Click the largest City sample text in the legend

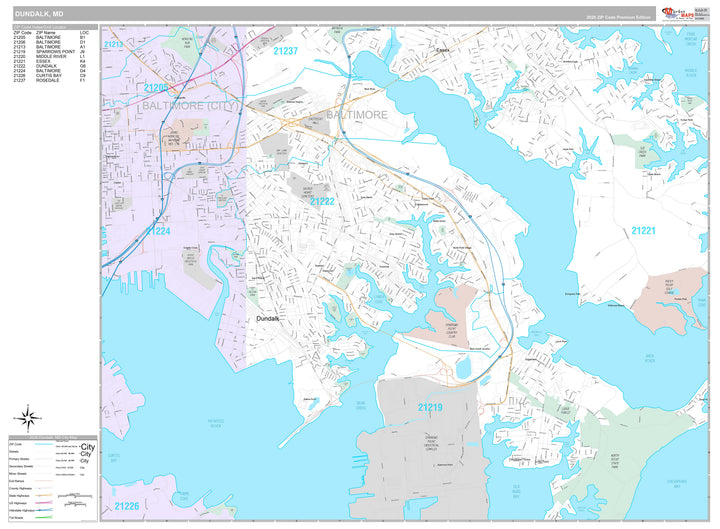click(x=88, y=447)
